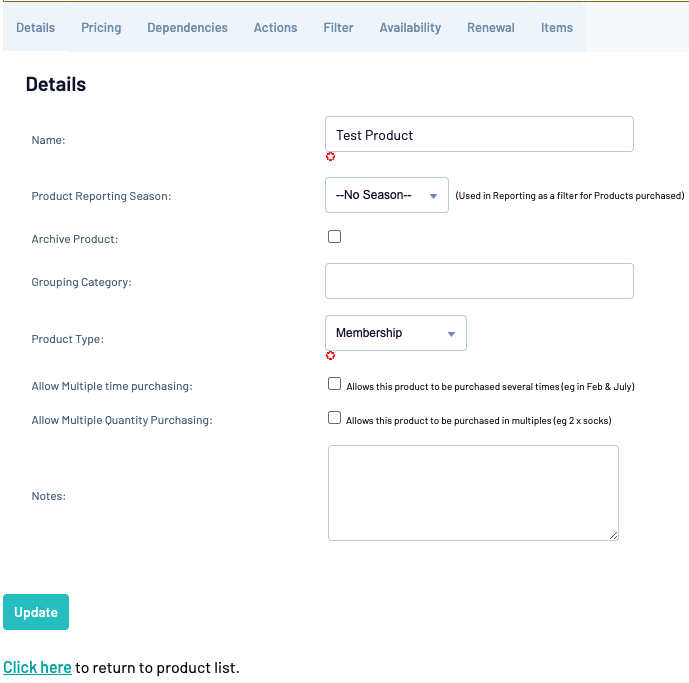The height and width of the screenshot is (683, 689).
Task: Switch to the Renewal tab
Action: pos(491,28)
